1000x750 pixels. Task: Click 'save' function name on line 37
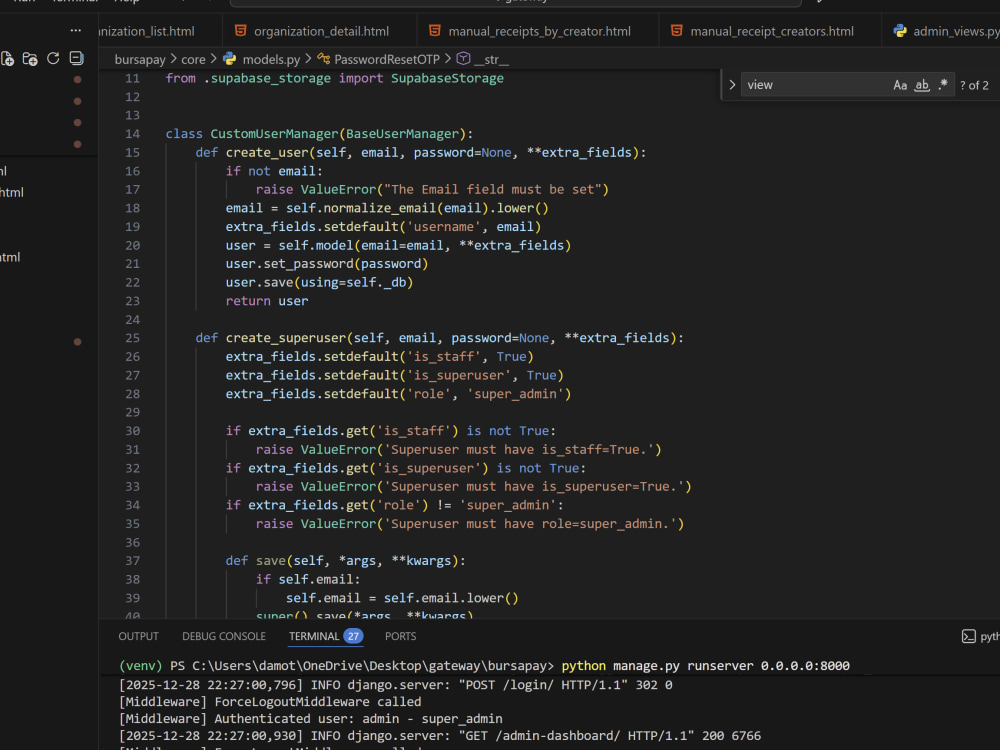pyautogui.click(x=270, y=561)
